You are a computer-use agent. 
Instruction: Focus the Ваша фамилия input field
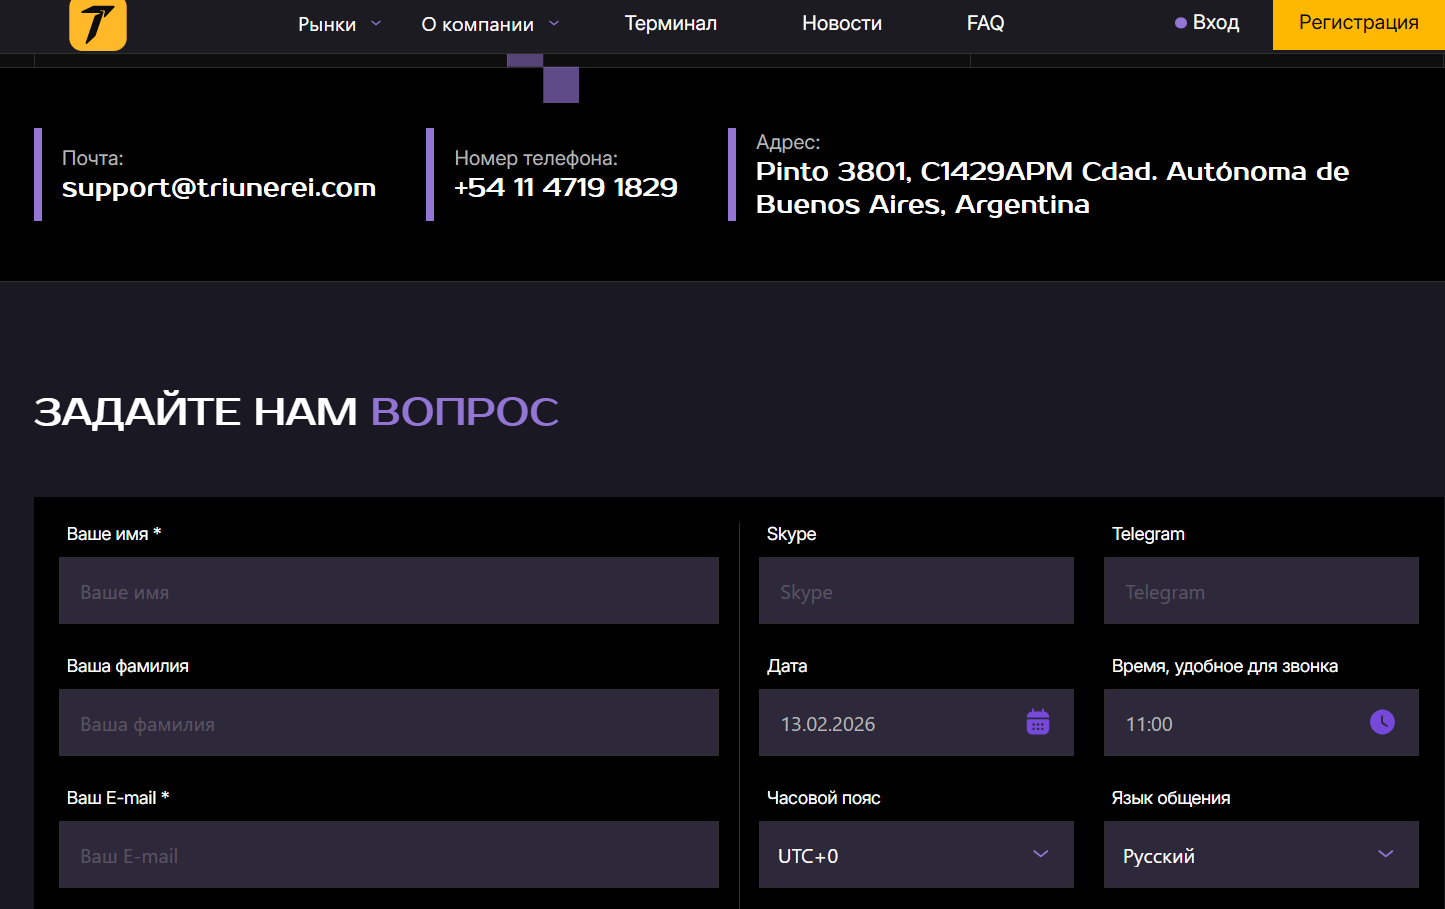click(x=389, y=723)
